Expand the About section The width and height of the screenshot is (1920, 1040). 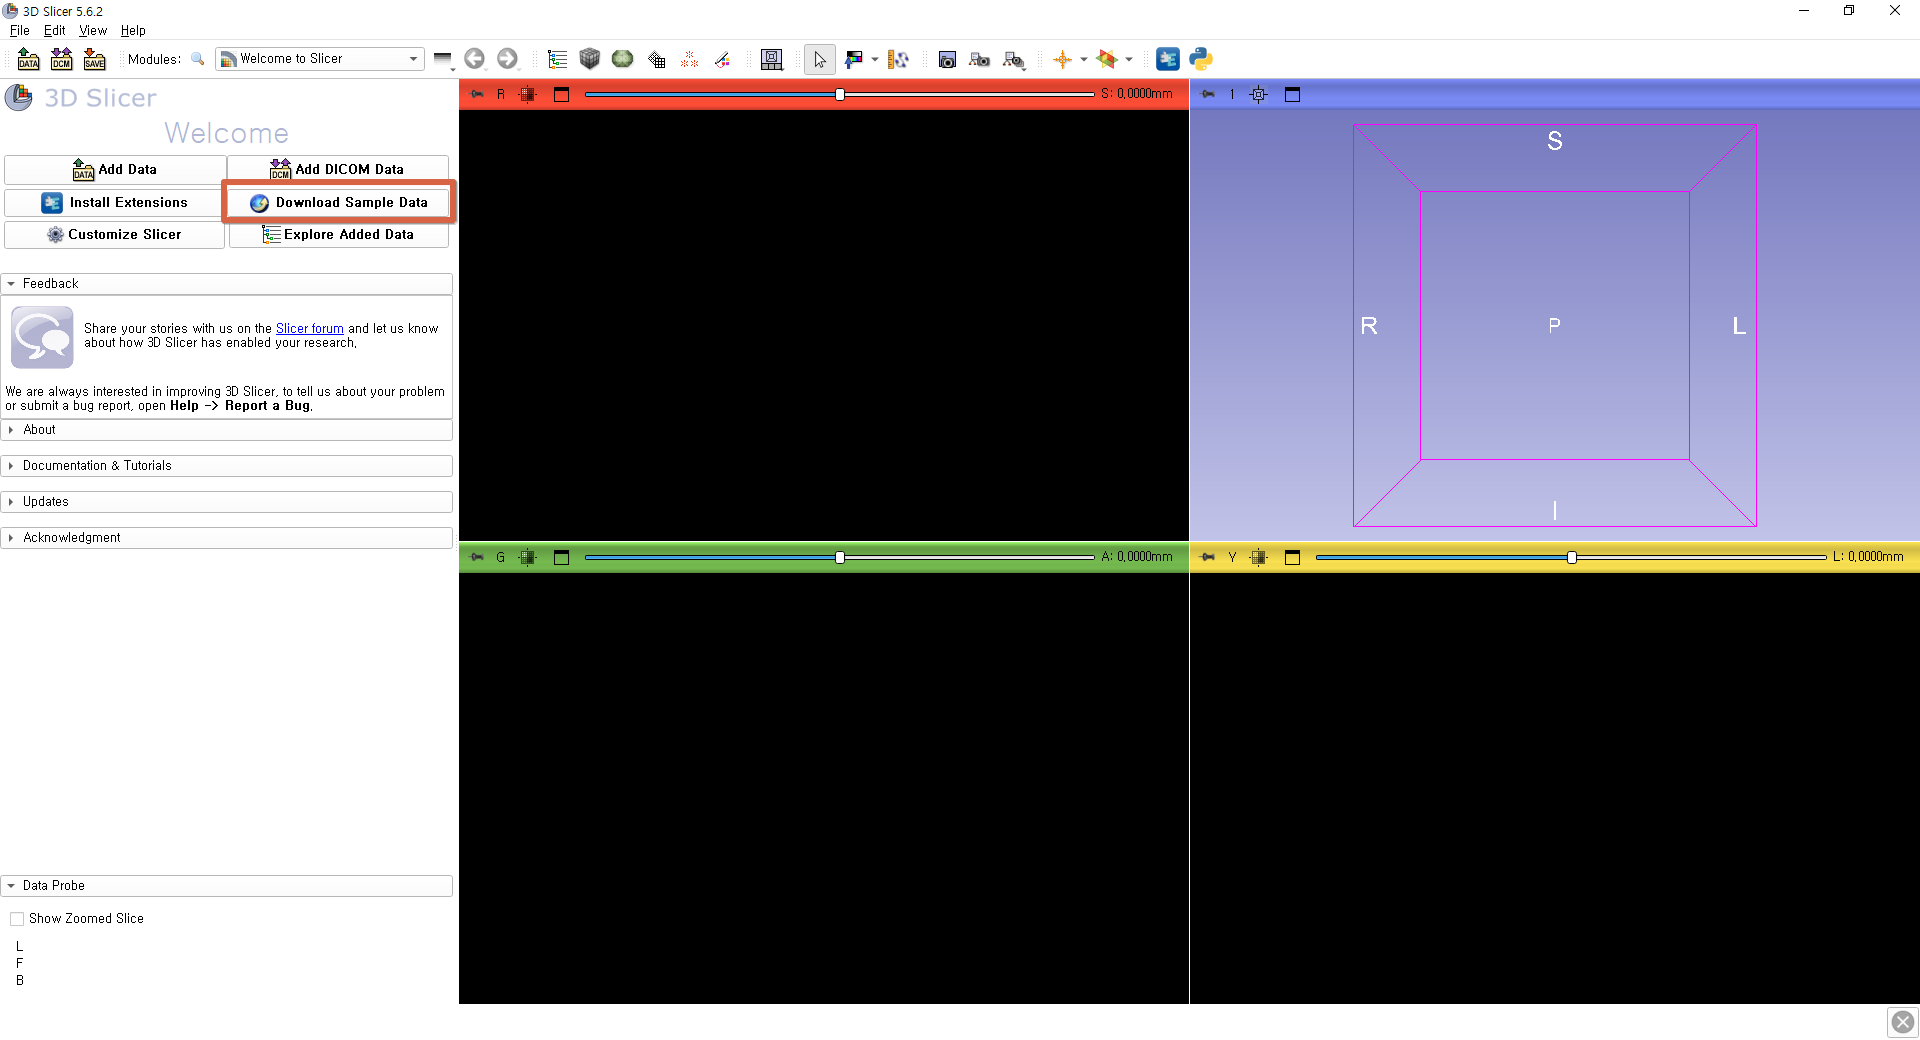227,430
